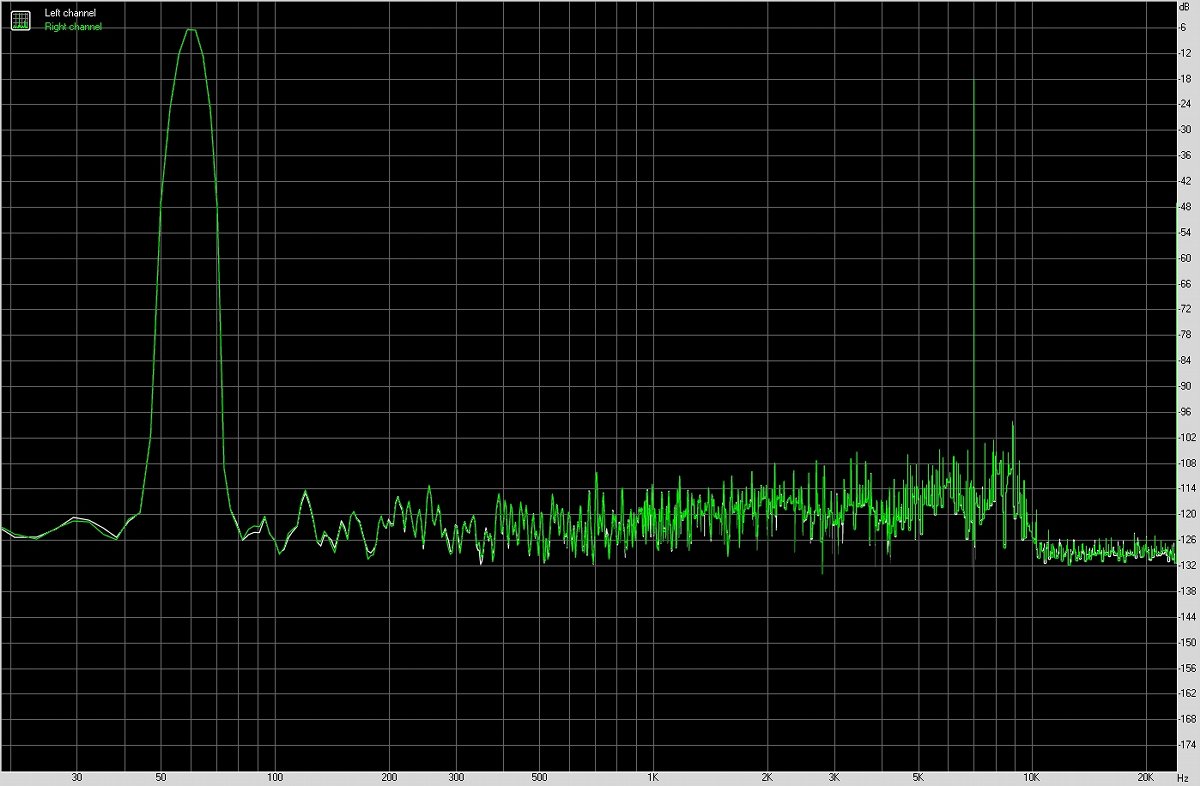The height and width of the screenshot is (786, 1200).
Task: Click the 50 Hz label under the main peak
Action: click(x=160, y=775)
